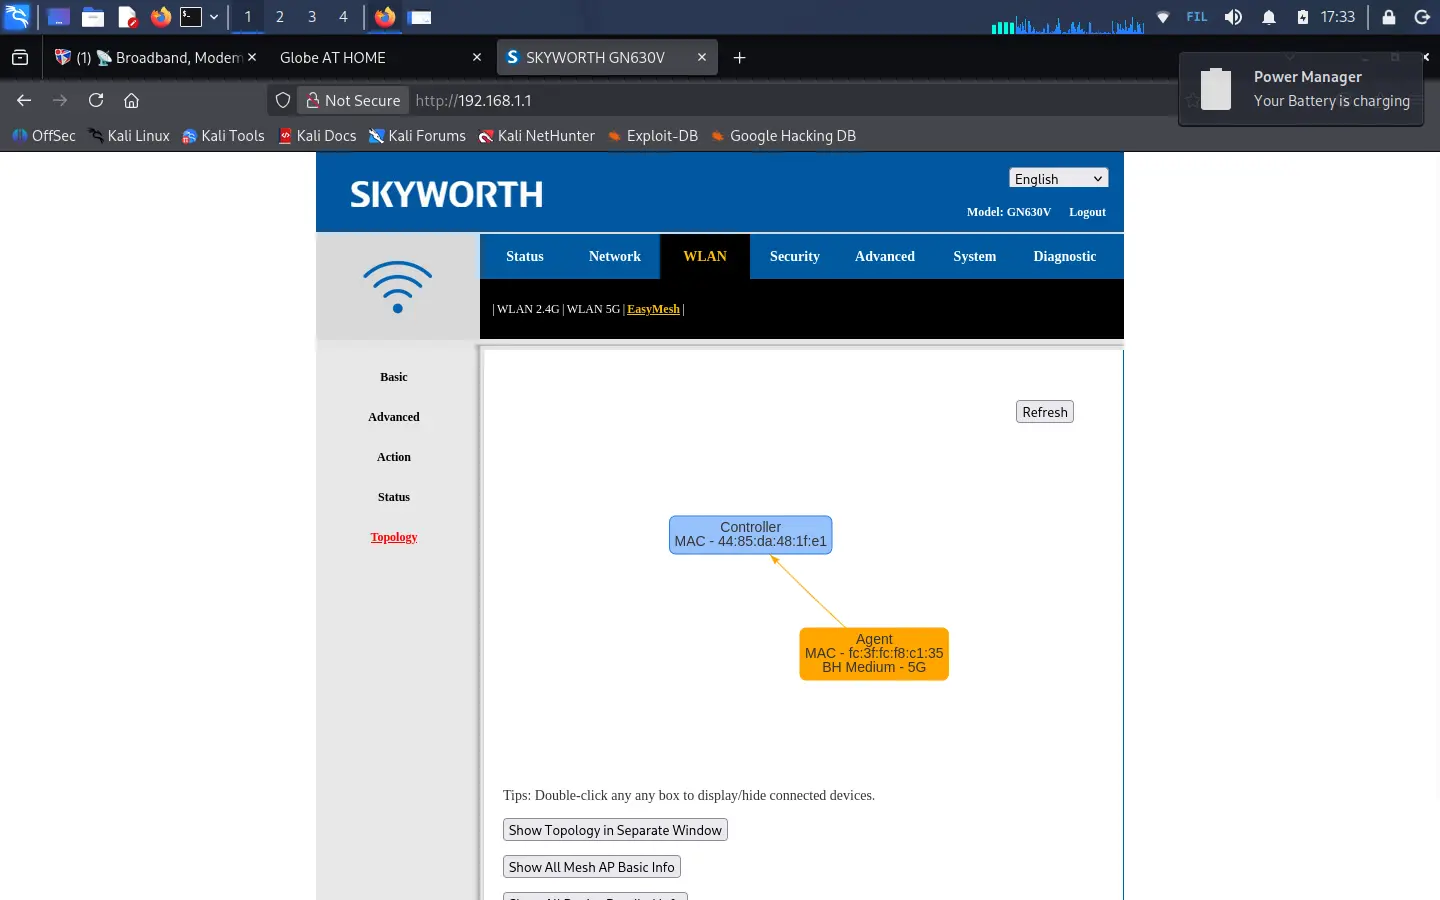Open the Topology sidebar item

click(x=394, y=537)
